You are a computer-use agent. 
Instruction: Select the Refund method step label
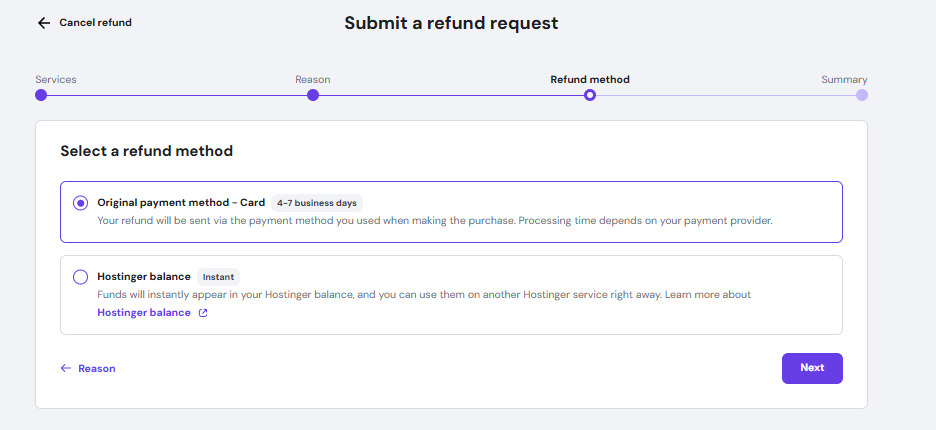tap(590, 79)
